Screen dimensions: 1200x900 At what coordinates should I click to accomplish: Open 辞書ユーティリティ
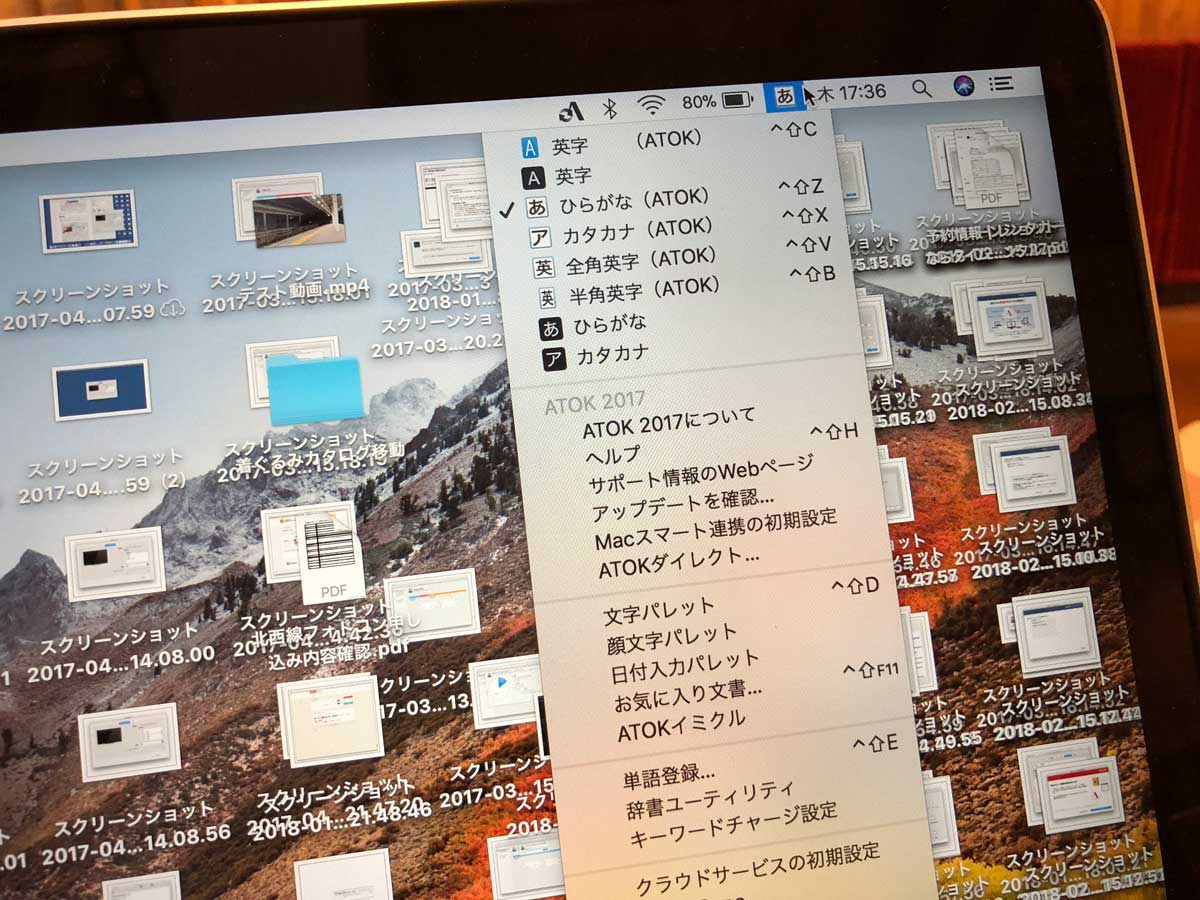click(x=709, y=796)
